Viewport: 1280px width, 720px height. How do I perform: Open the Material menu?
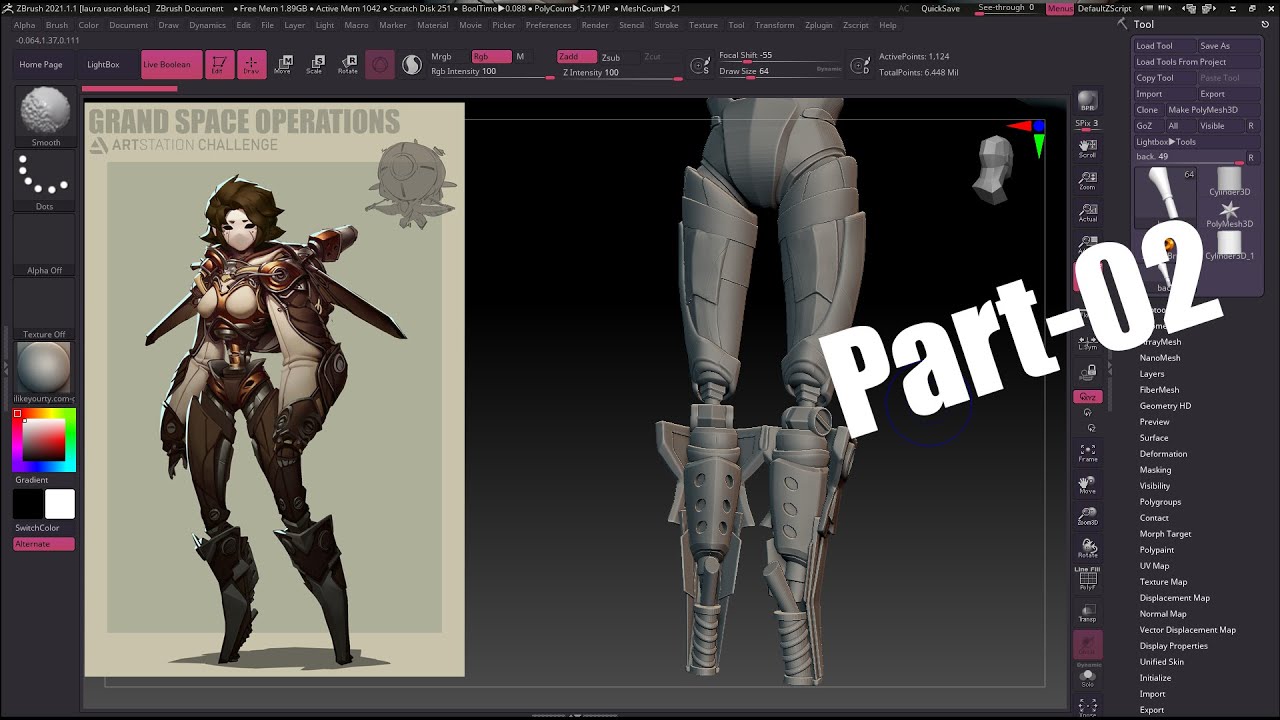(432, 25)
